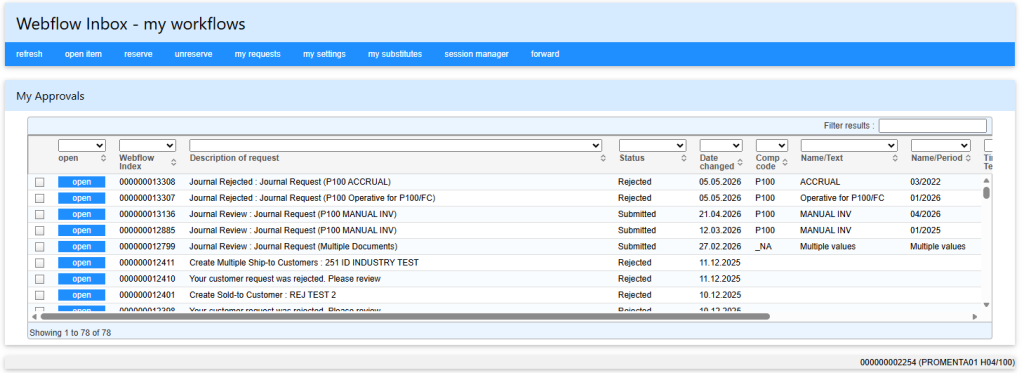Viewport: 1024px width, 373px height.
Task: Open request 000000012799 via open button
Action: pyautogui.click(x=82, y=247)
